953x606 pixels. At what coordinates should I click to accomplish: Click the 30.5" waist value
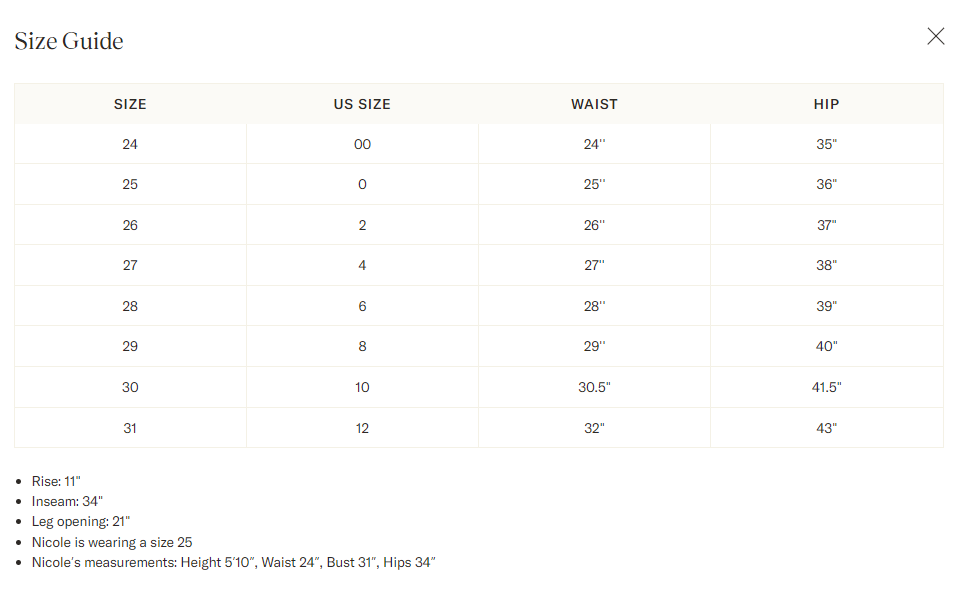pyautogui.click(x=594, y=387)
